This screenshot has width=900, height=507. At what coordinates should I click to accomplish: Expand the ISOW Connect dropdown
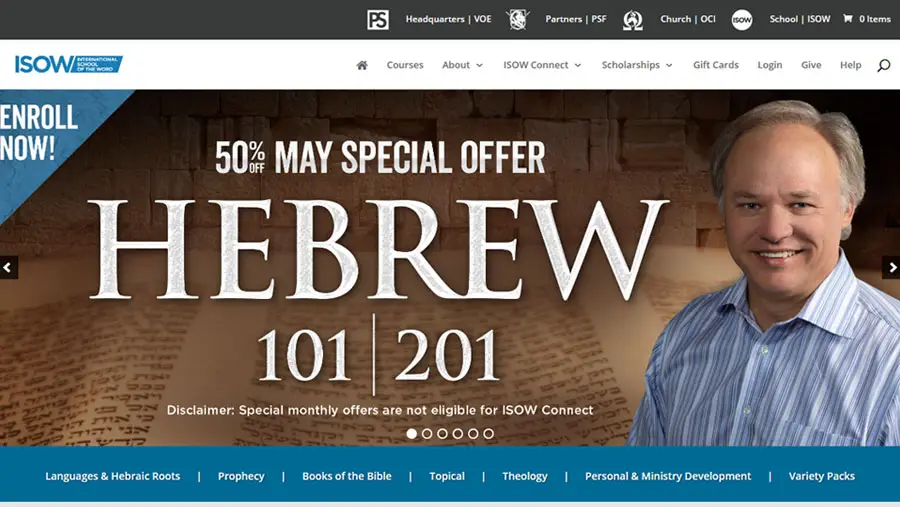[x=542, y=65]
